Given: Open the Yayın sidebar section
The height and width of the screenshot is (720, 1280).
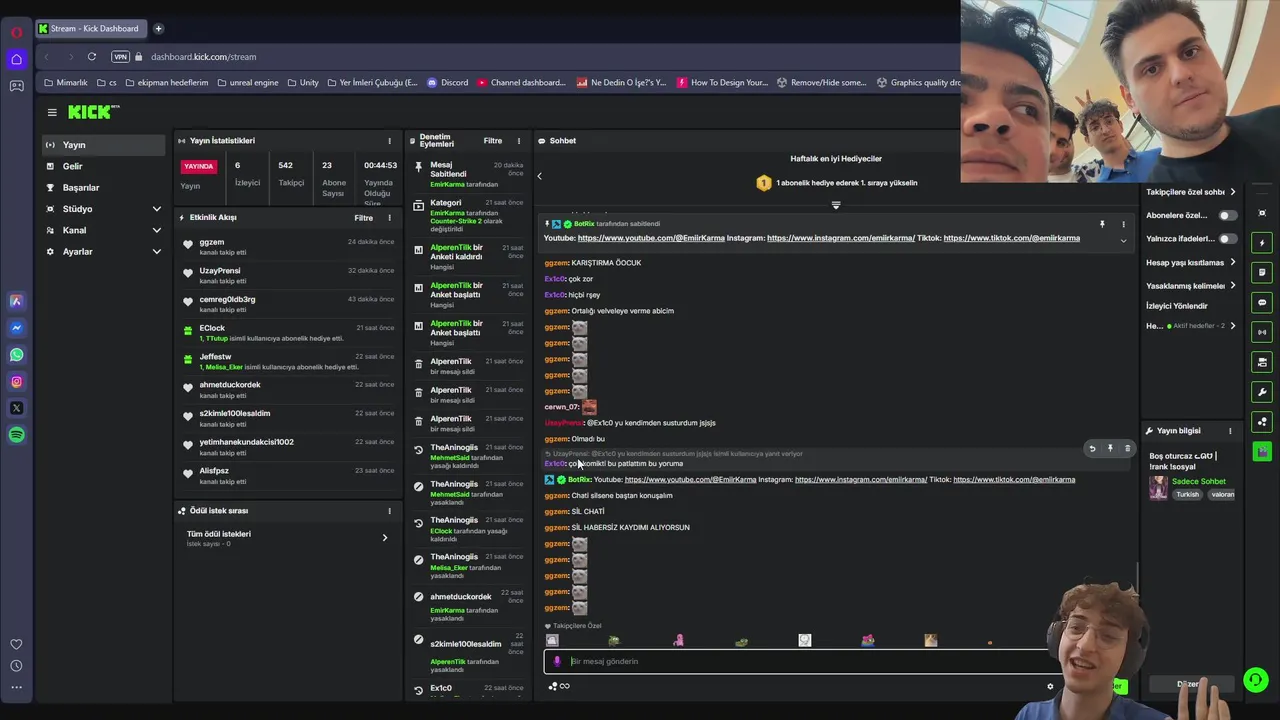Looking at the screenshot, I should pos(103,145).
